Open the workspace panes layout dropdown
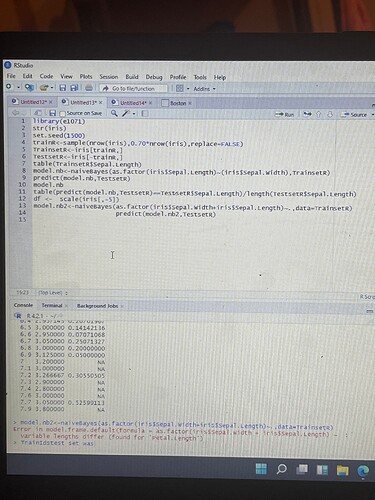Screen dimensions: 375x500 [x=182, y=88]
